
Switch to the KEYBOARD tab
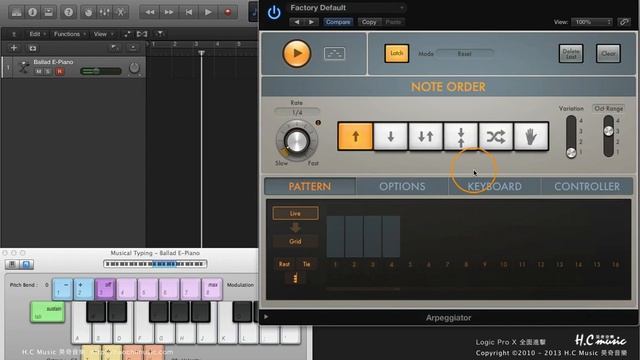[x=494, y=187]
